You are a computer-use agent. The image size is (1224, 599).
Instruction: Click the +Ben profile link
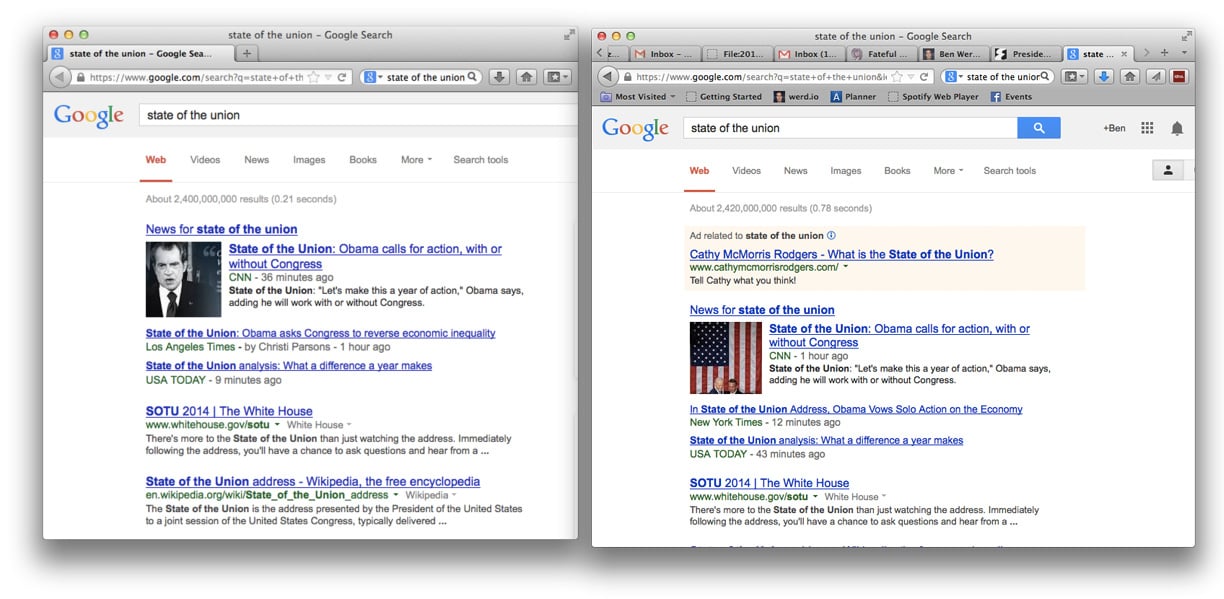pos(1114,128)
